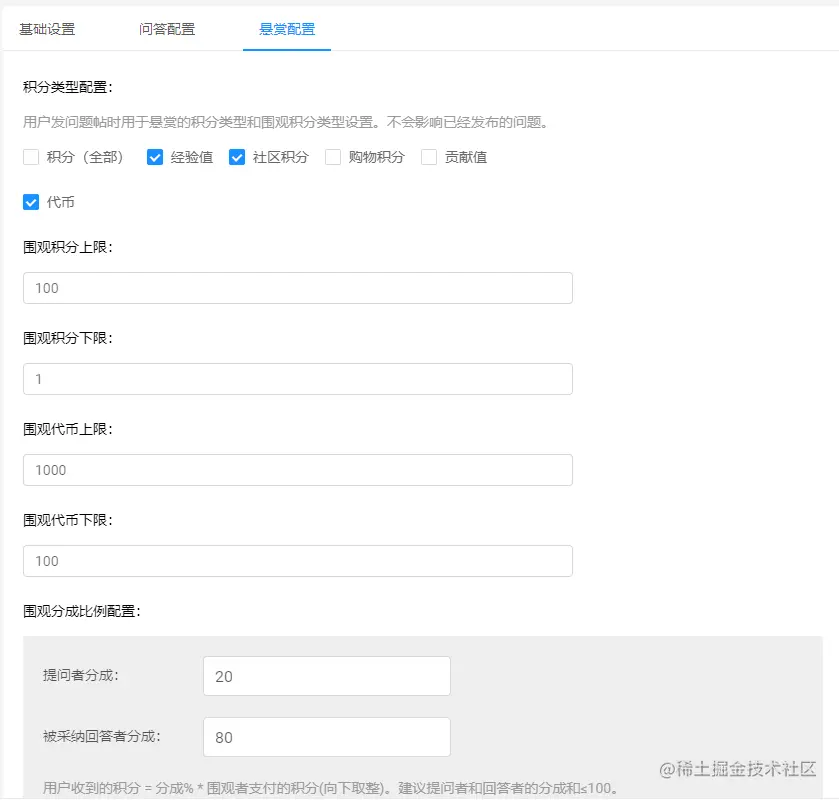The image size is (839, 801).
Task: Click the 围观积分上限 label
Action: 68,247
